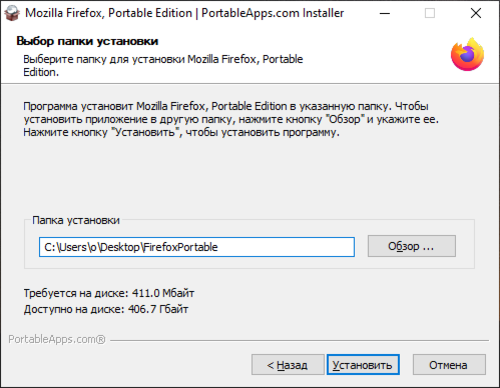Click the "Доступно на диске: 406.7 Гбайт" text

[106, 309]
